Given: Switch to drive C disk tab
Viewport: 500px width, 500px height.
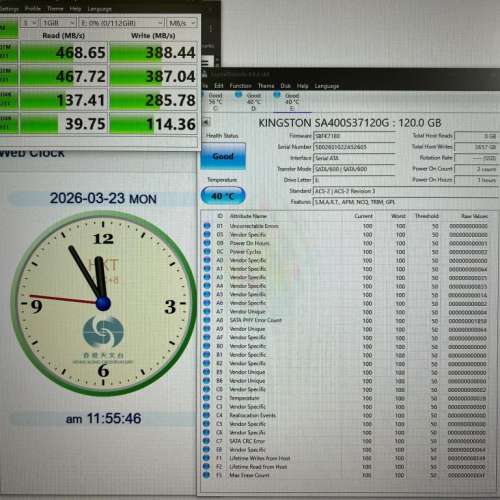Looking at the screenshot, I should (215, 102).
